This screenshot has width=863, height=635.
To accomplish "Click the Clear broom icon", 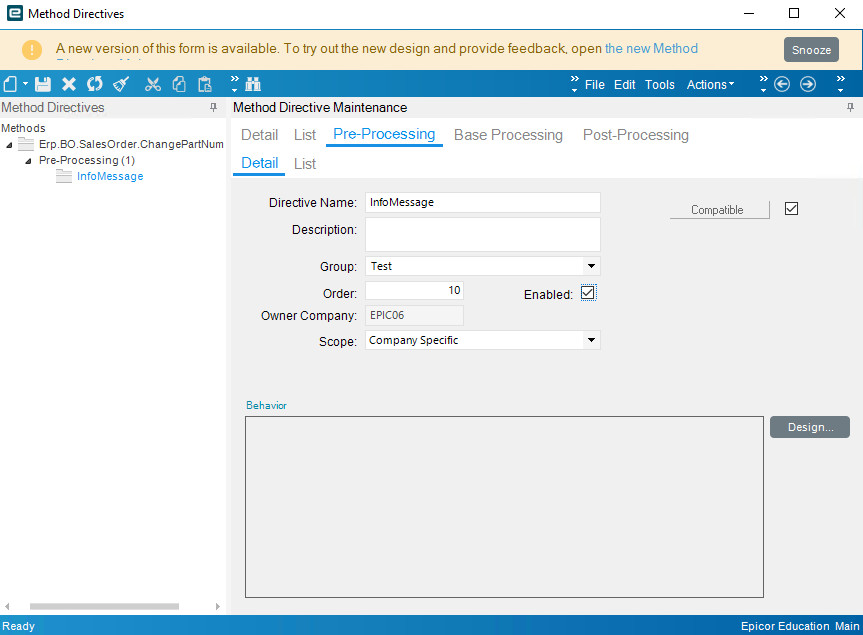I will 121,85.
